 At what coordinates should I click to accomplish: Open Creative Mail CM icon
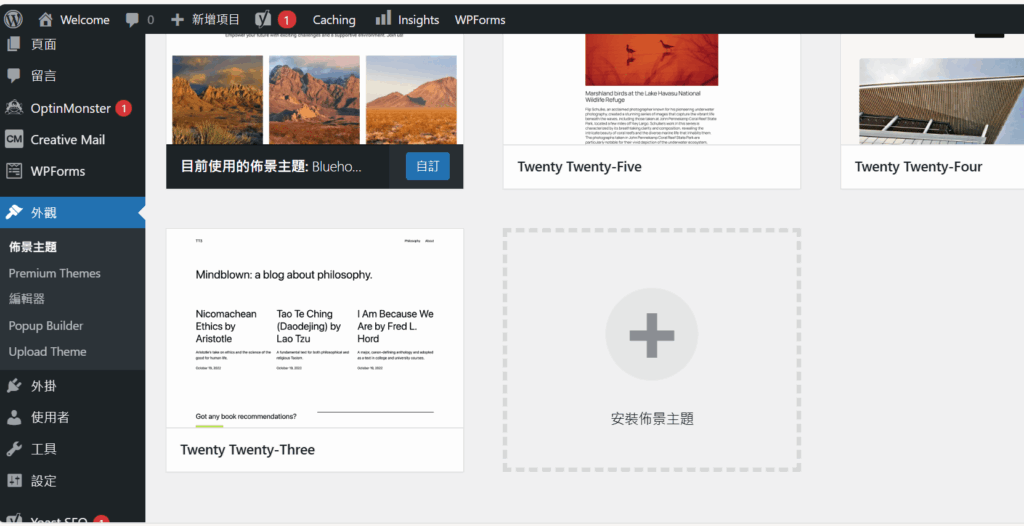click(14, 139)
